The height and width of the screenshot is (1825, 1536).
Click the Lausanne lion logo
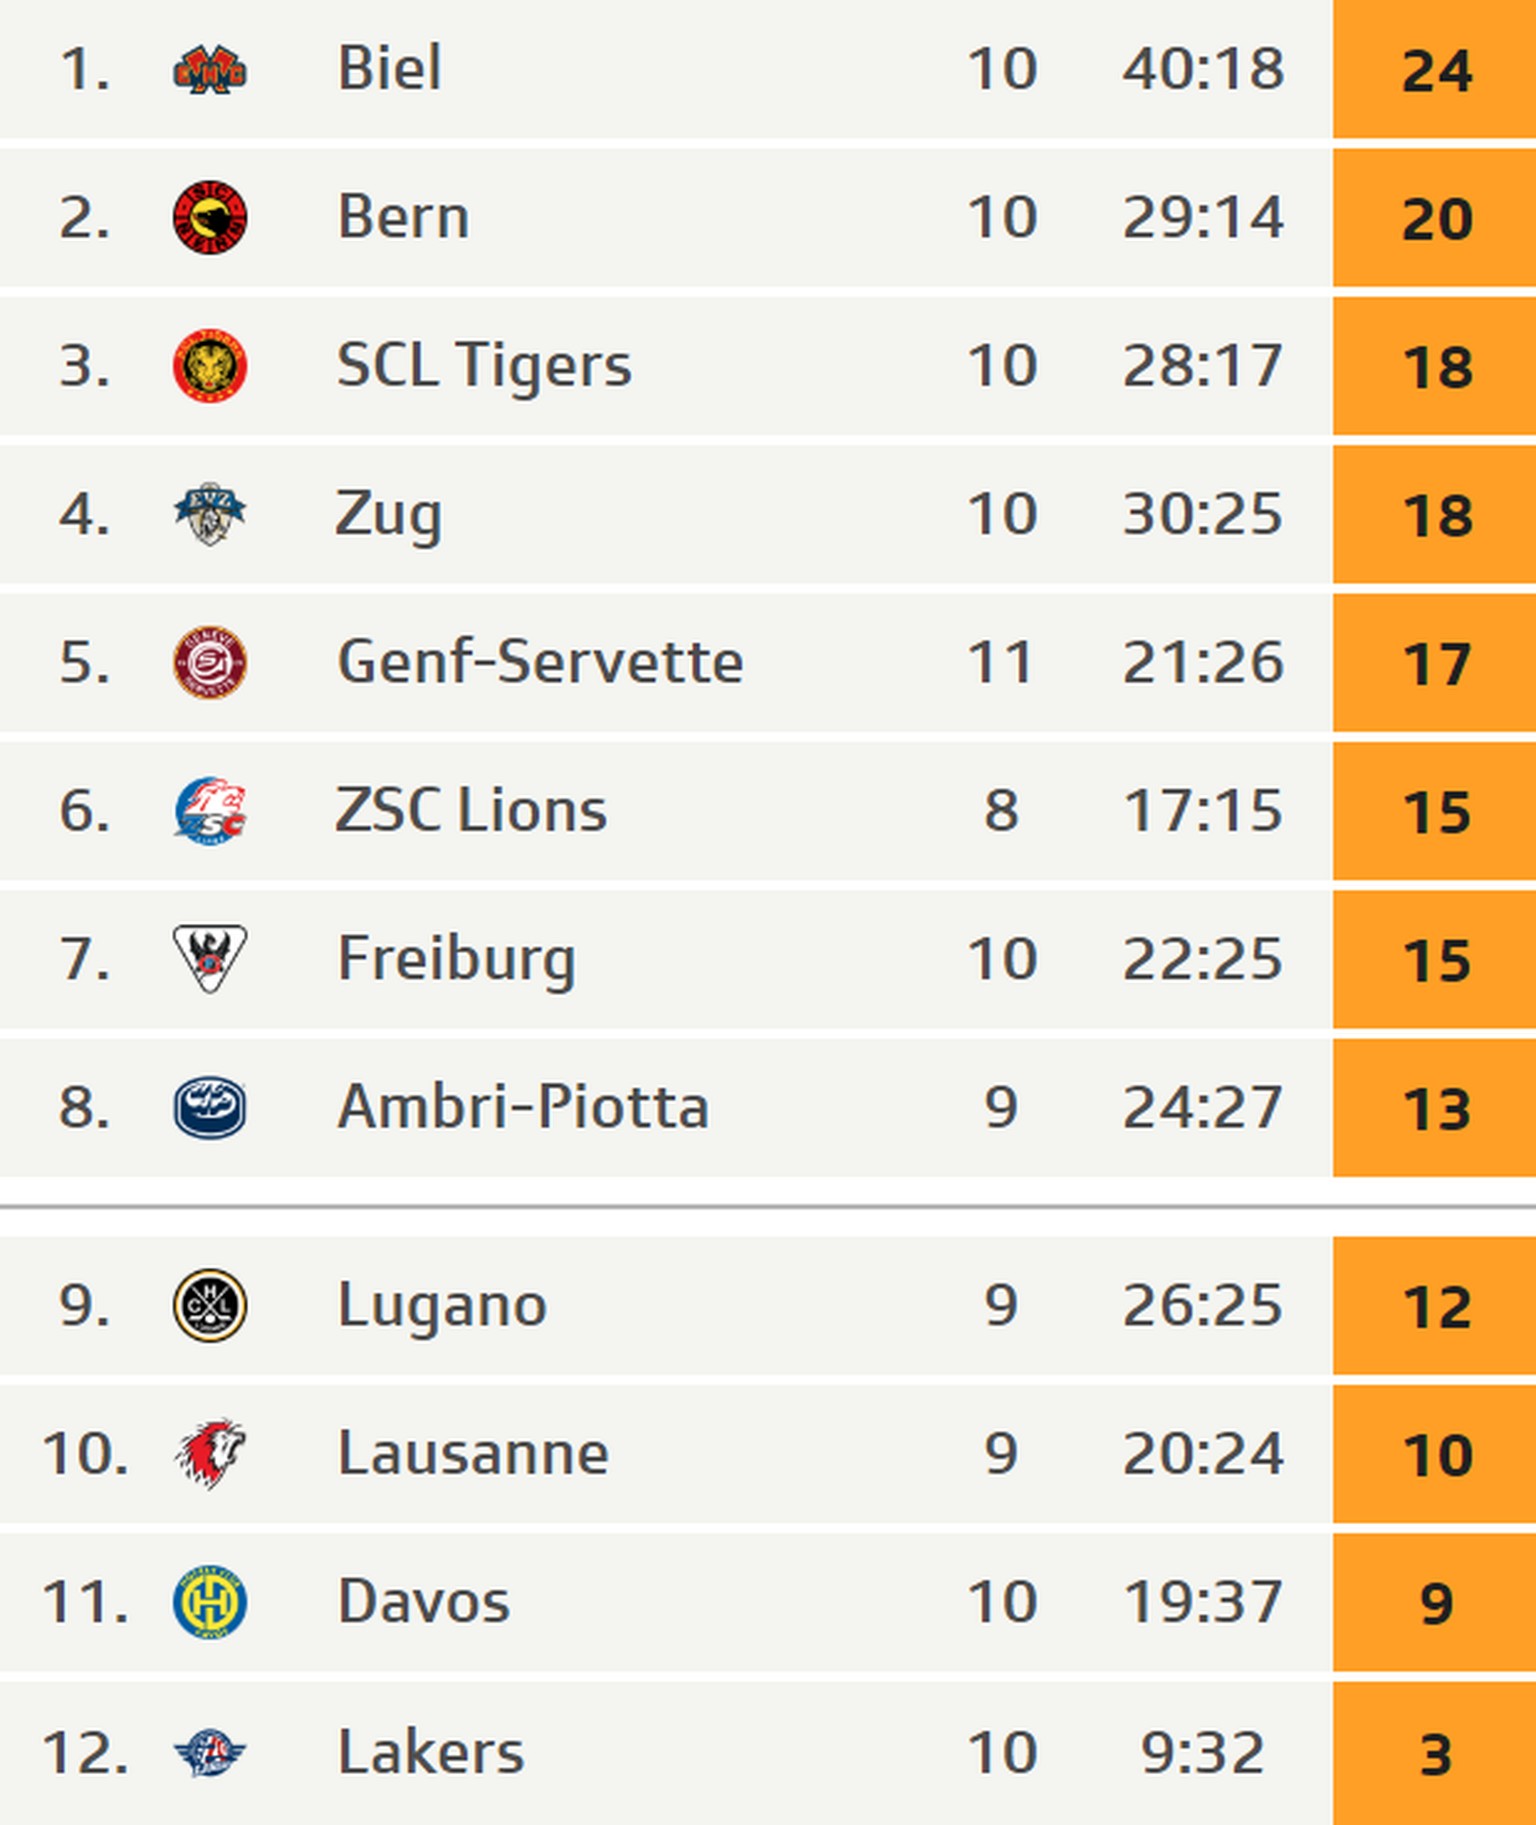tap(210, 1453)
